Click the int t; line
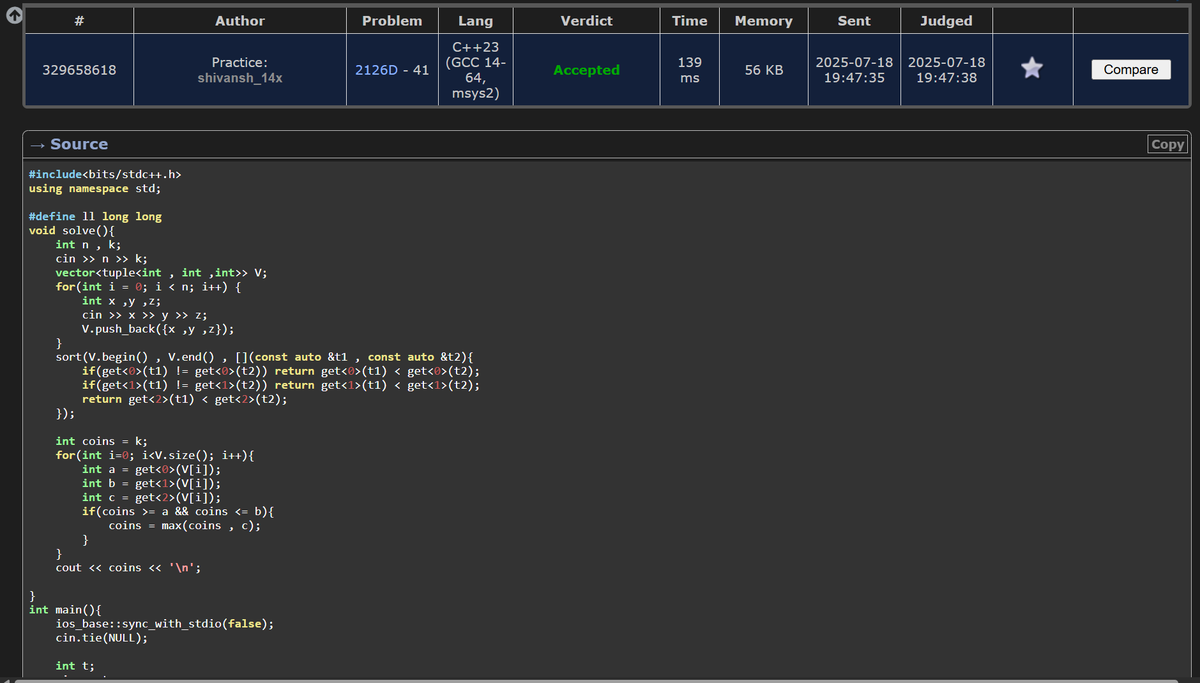Image resolution: width=1200 pixels, height=683 pixels. [75, 664]
